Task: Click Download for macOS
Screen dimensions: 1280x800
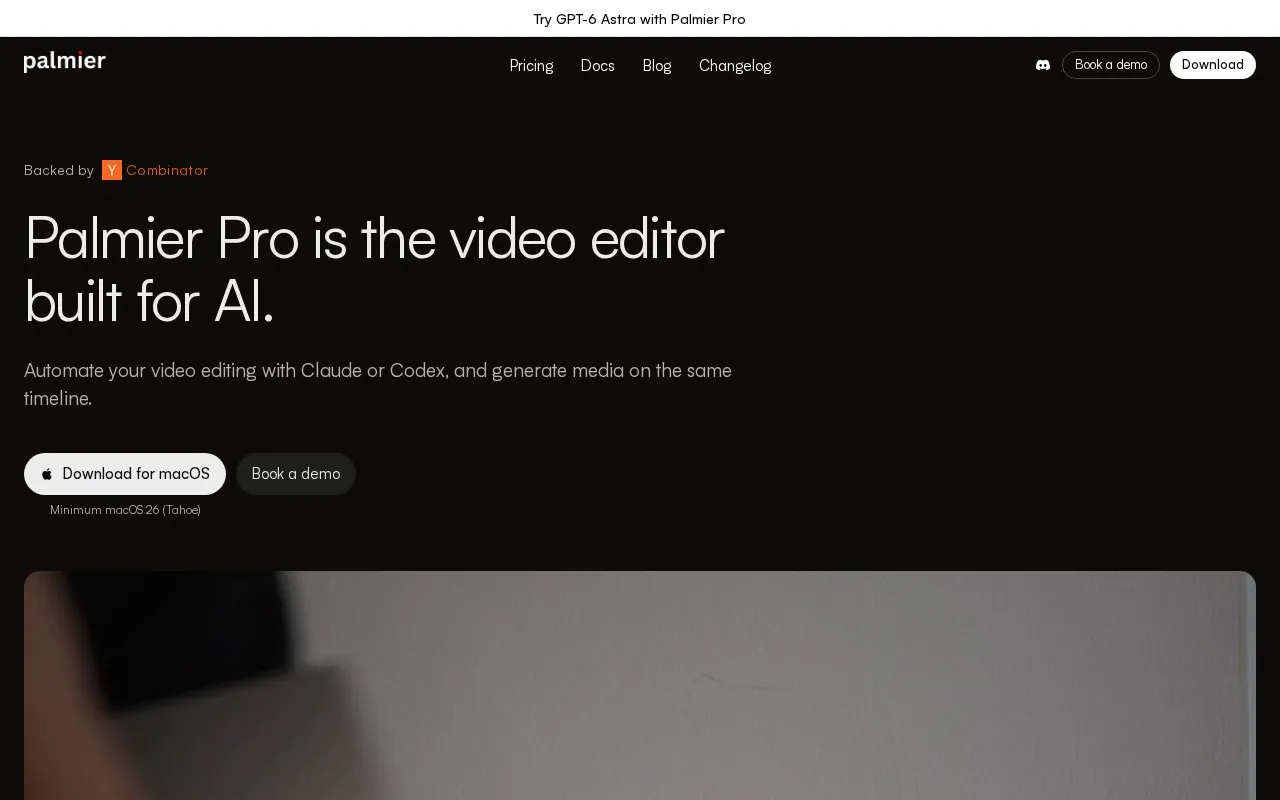Action: [x=125, y=474]
